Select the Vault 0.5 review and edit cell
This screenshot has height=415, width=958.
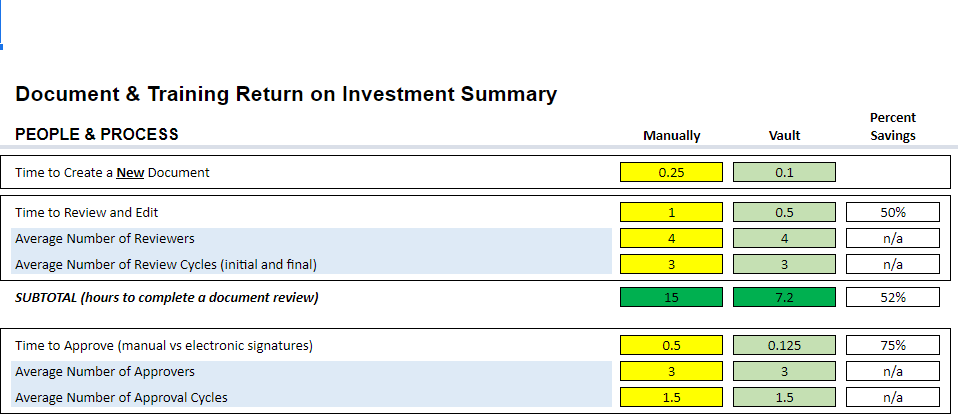(x=784, y=212)
